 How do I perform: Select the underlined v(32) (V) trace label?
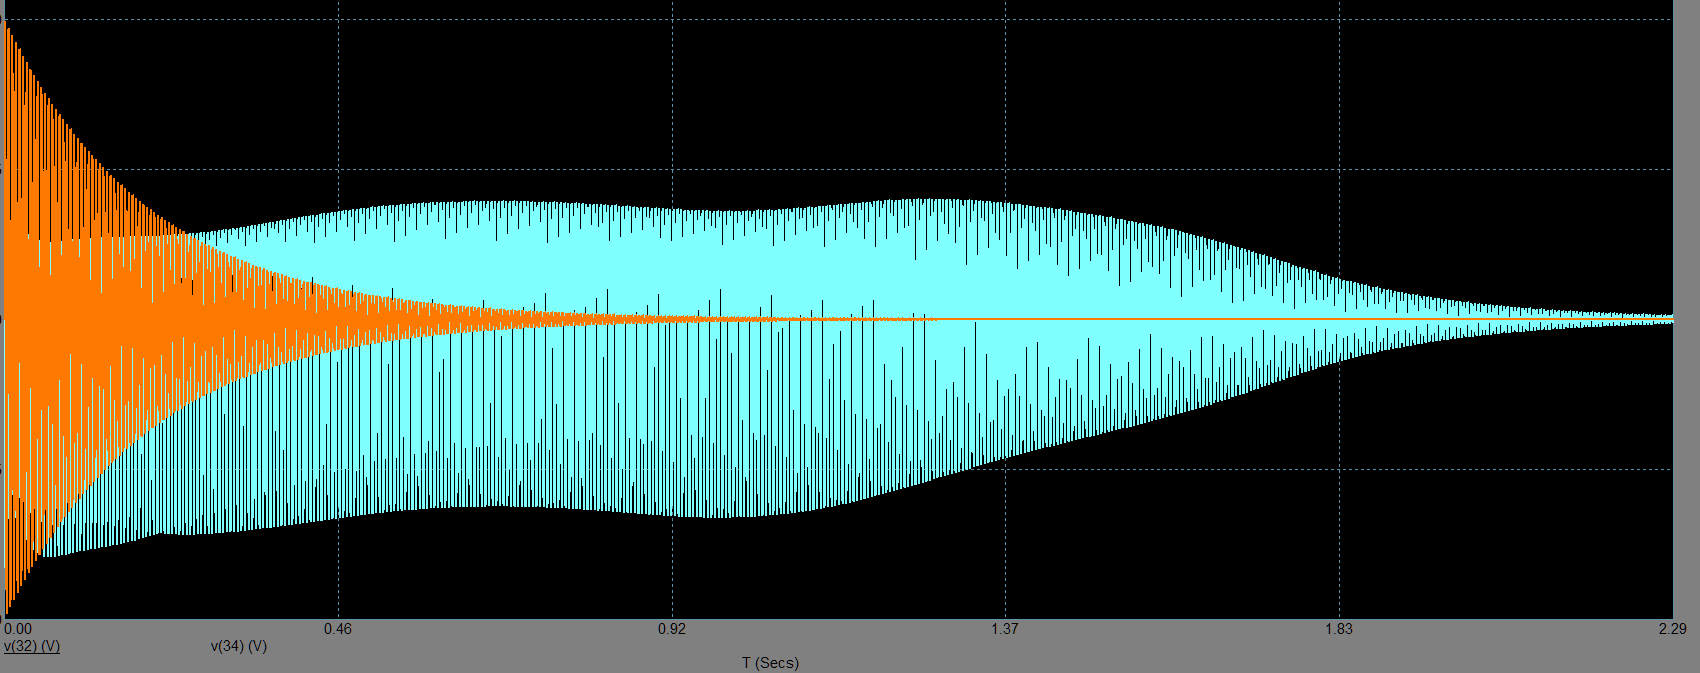(x=32, y=646)
